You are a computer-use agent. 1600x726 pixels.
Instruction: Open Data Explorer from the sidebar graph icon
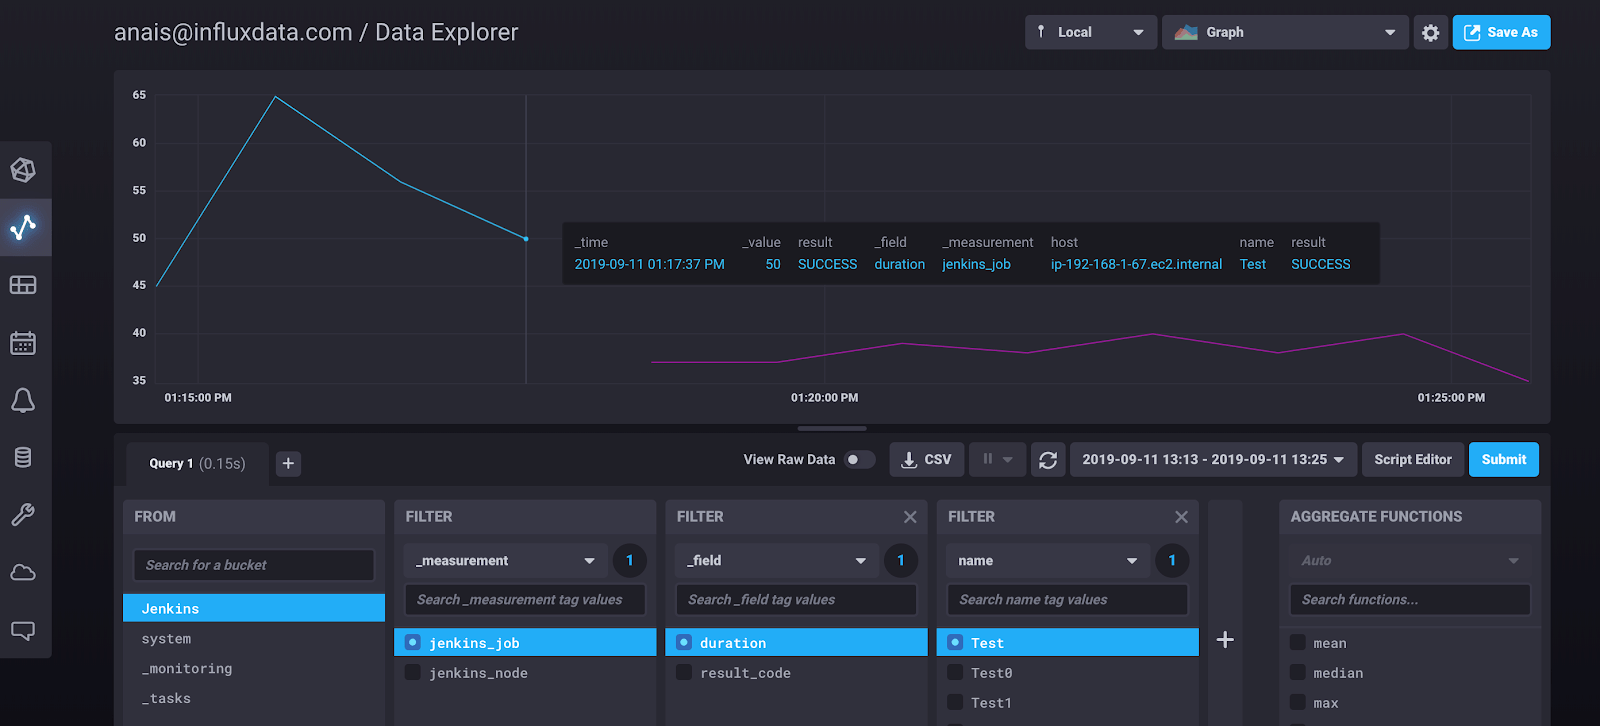pyautogui.click(x=23, y=227)
